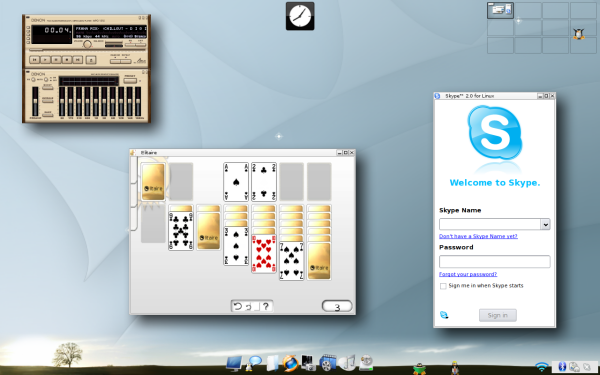Open the analog clock widget

(x=300, y=16)
